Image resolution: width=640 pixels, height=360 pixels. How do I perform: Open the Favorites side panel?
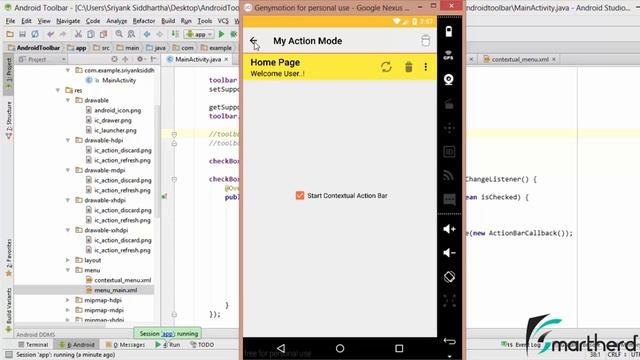coord(9,258)
